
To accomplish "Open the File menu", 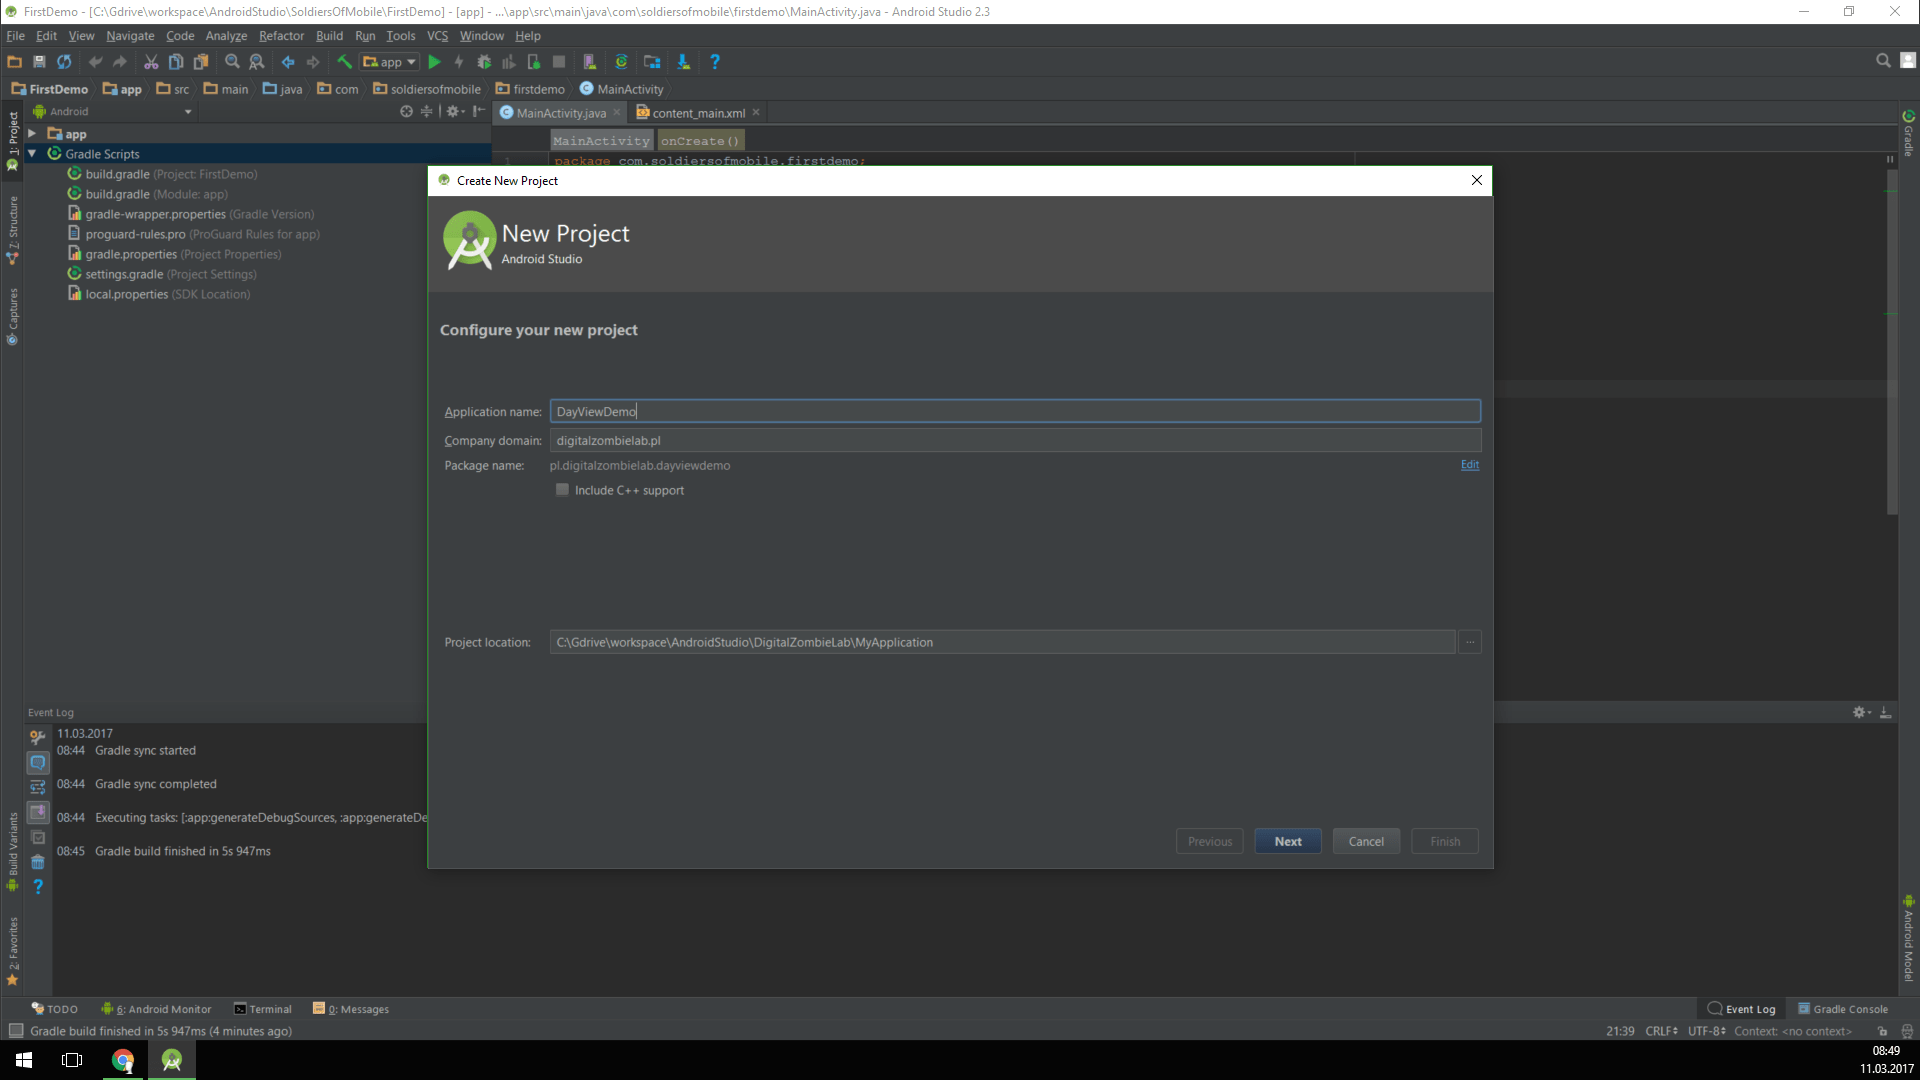I will coord(15,35).
